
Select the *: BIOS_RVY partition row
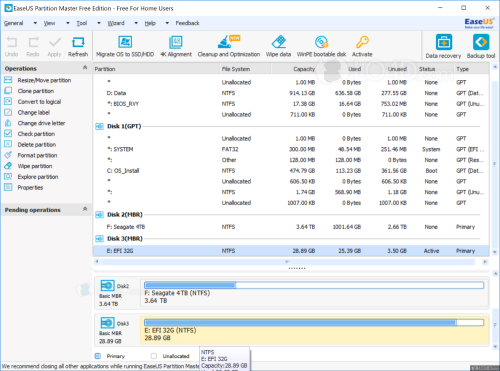(291, 104)
